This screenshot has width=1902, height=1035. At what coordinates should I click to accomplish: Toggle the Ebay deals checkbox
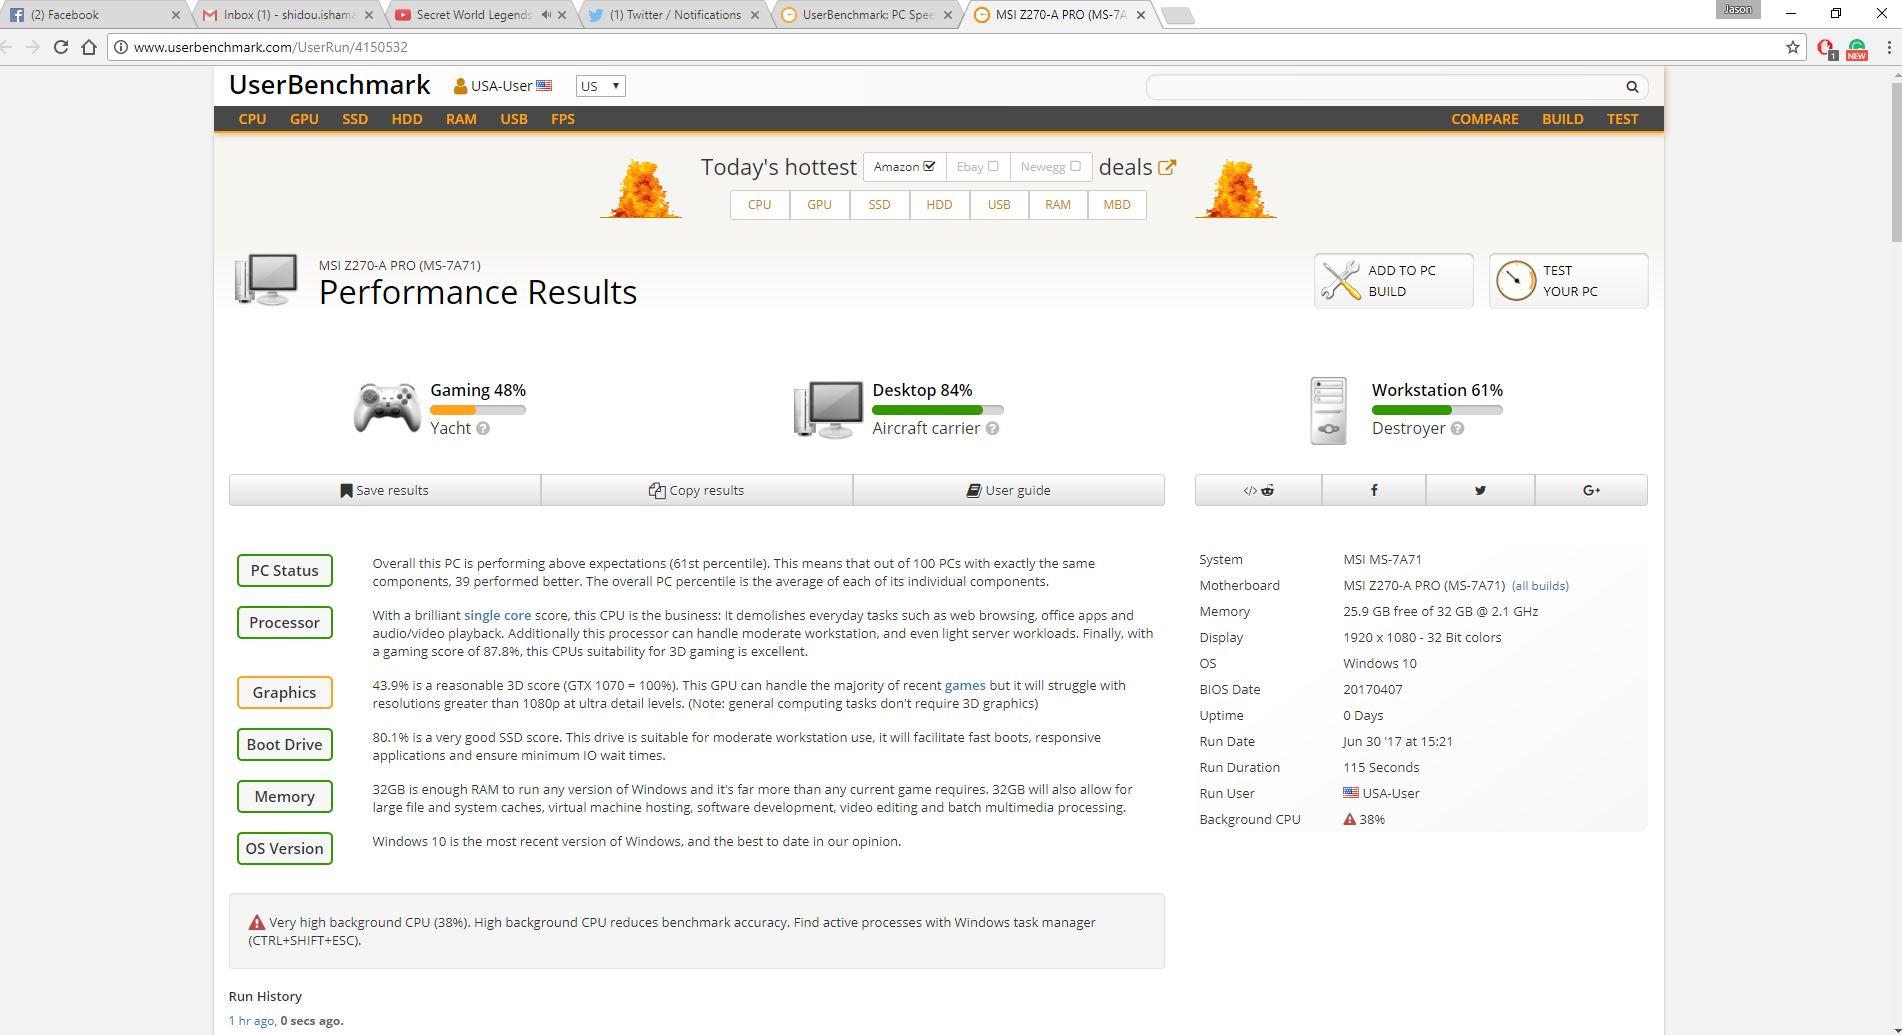tap(993, 166)
